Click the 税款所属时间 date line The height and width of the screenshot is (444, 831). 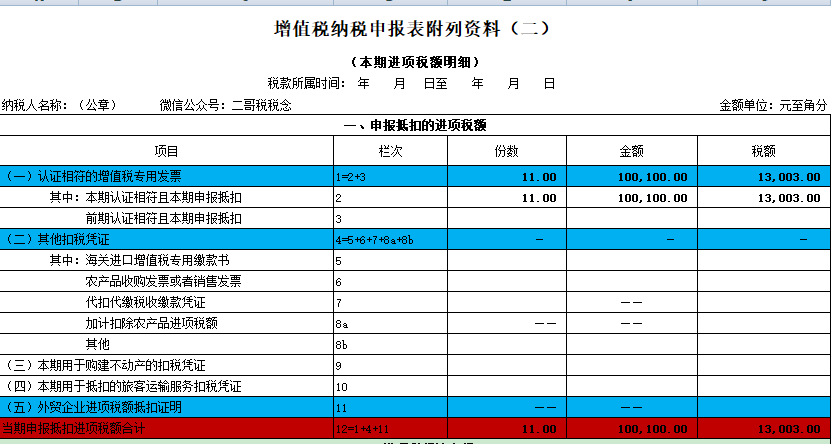(411, 83)
